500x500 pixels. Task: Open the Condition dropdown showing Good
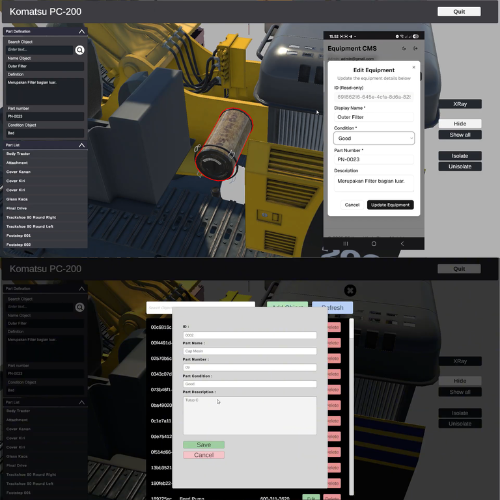(x=374, y=138)
